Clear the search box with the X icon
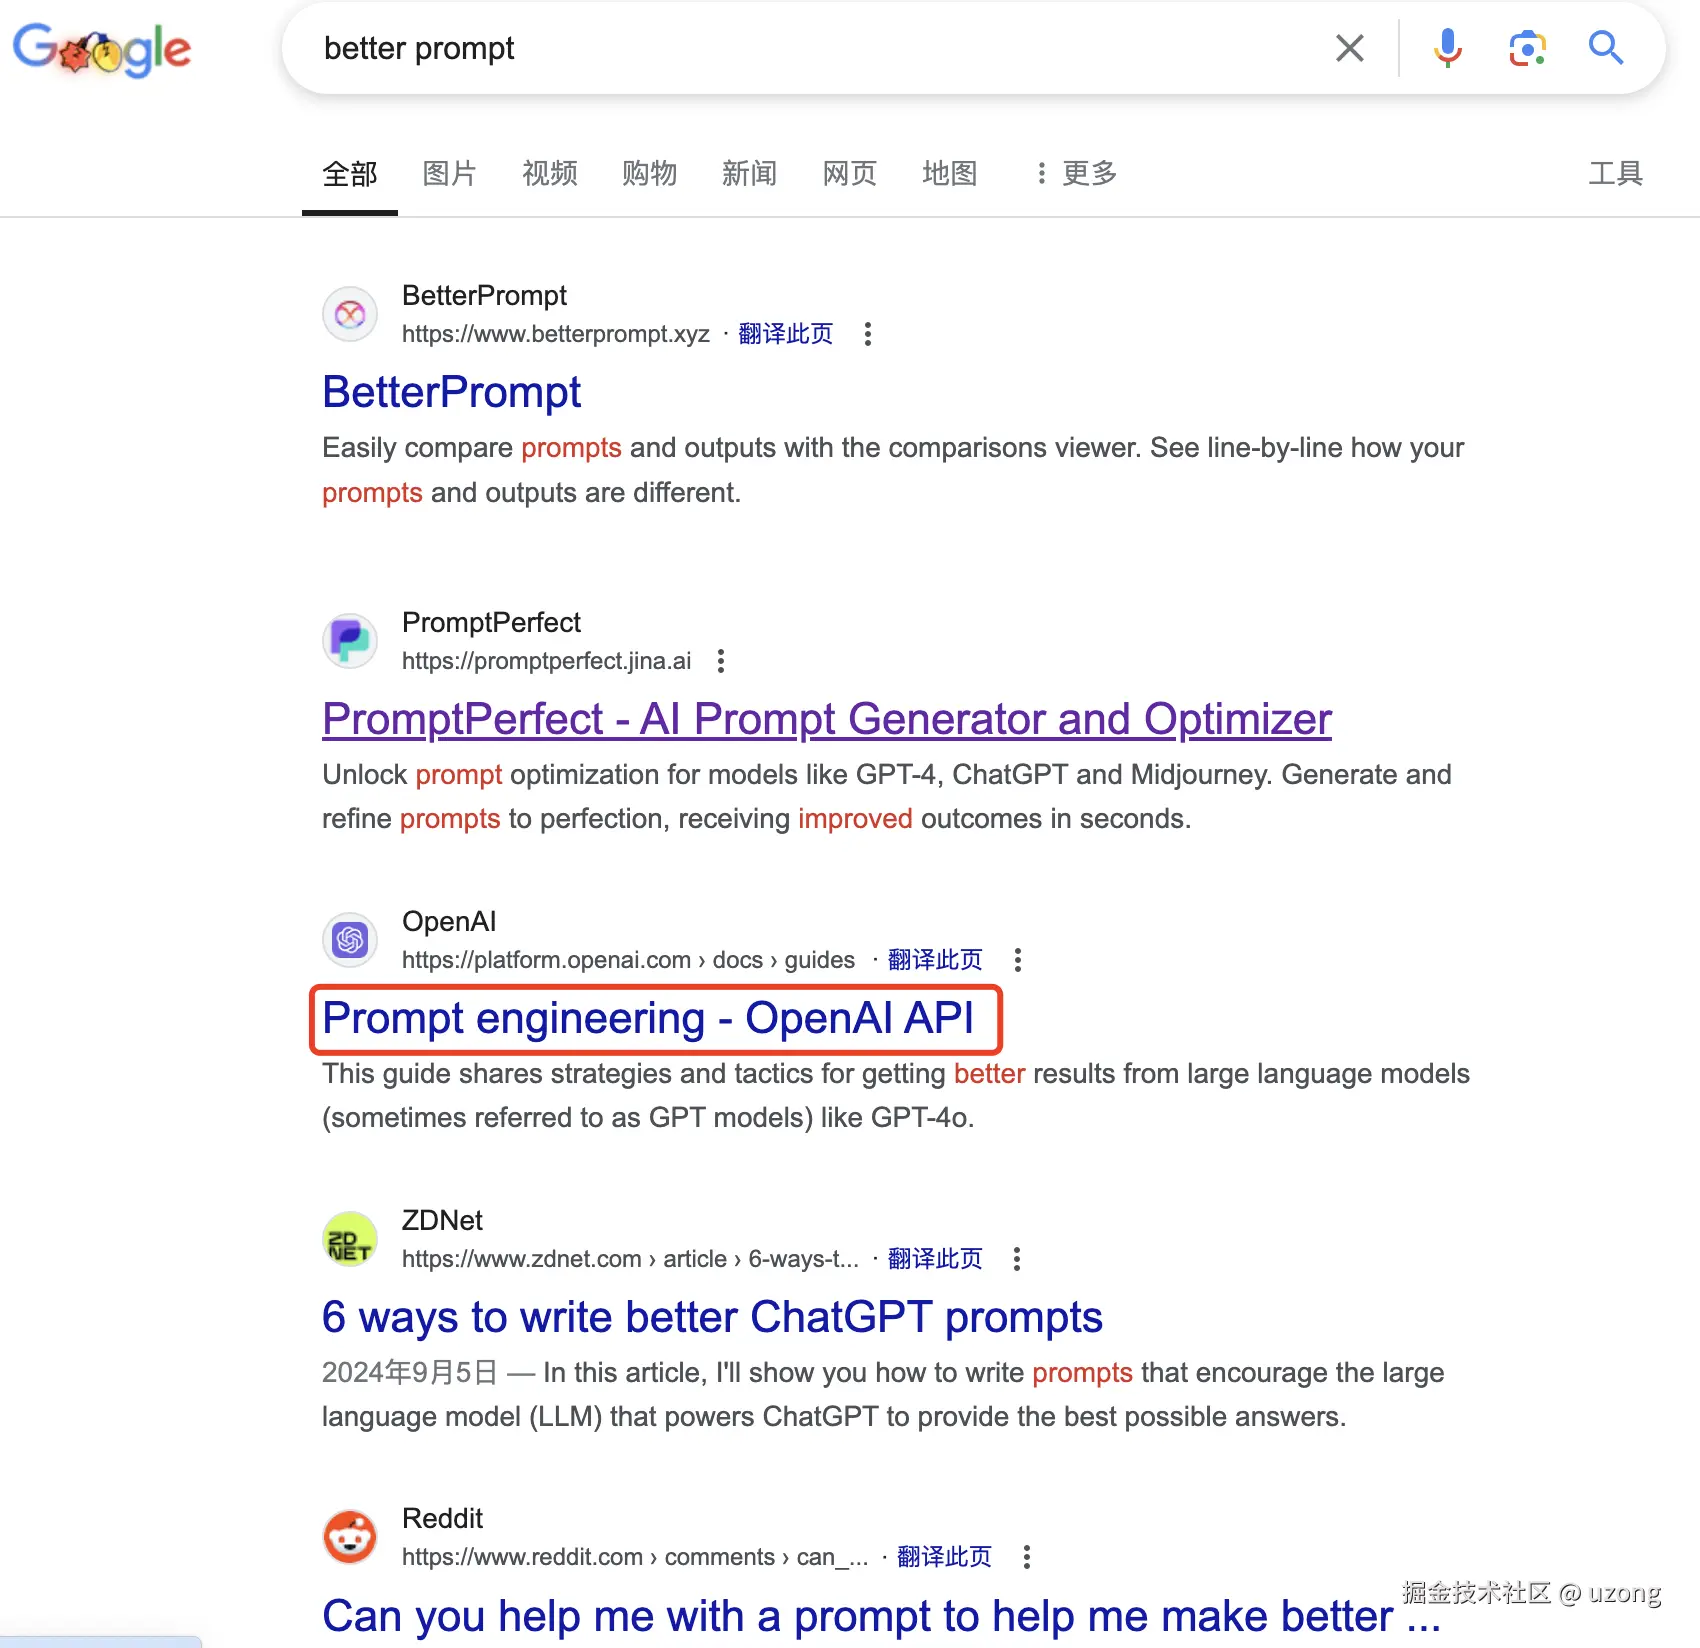Image resolution: width=1700 pixels, height=1648 pixels. pyautogui.click(x=1349, y=48)
